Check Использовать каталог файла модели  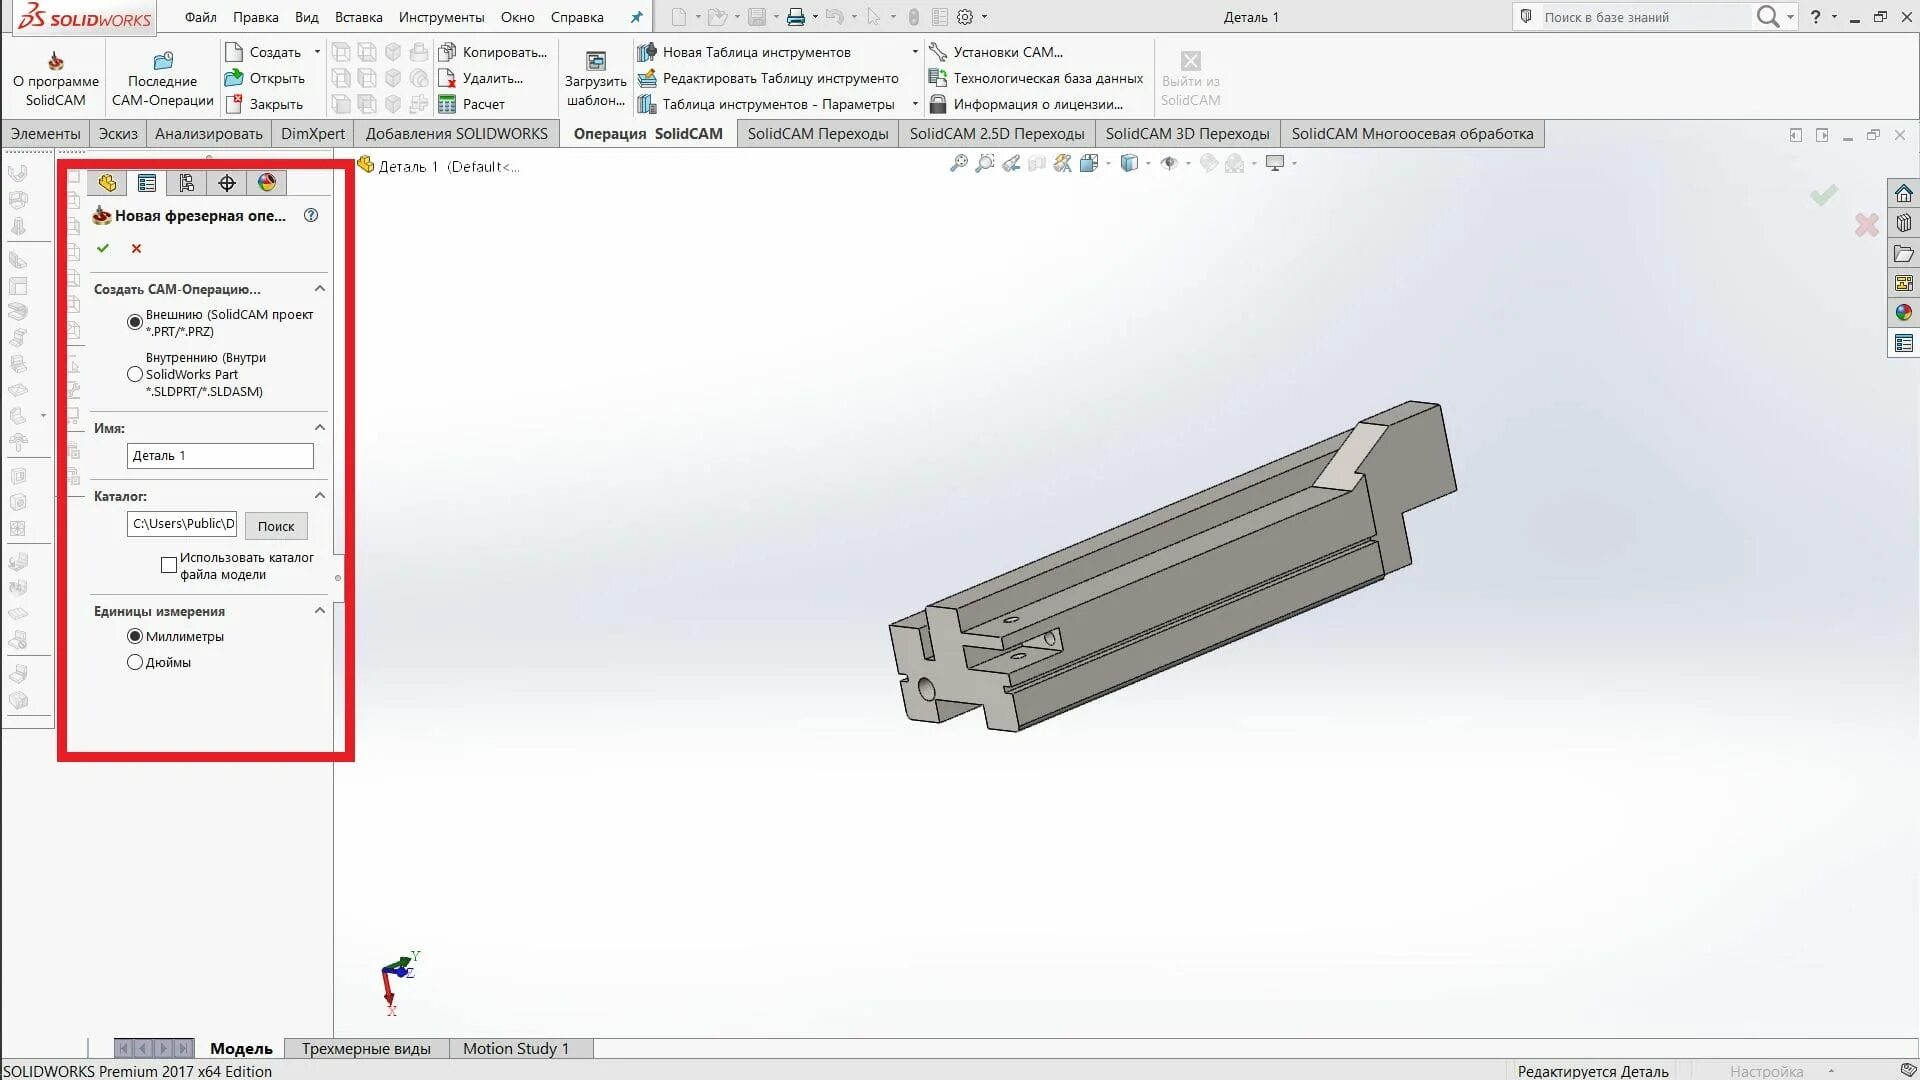pos(169,565)
